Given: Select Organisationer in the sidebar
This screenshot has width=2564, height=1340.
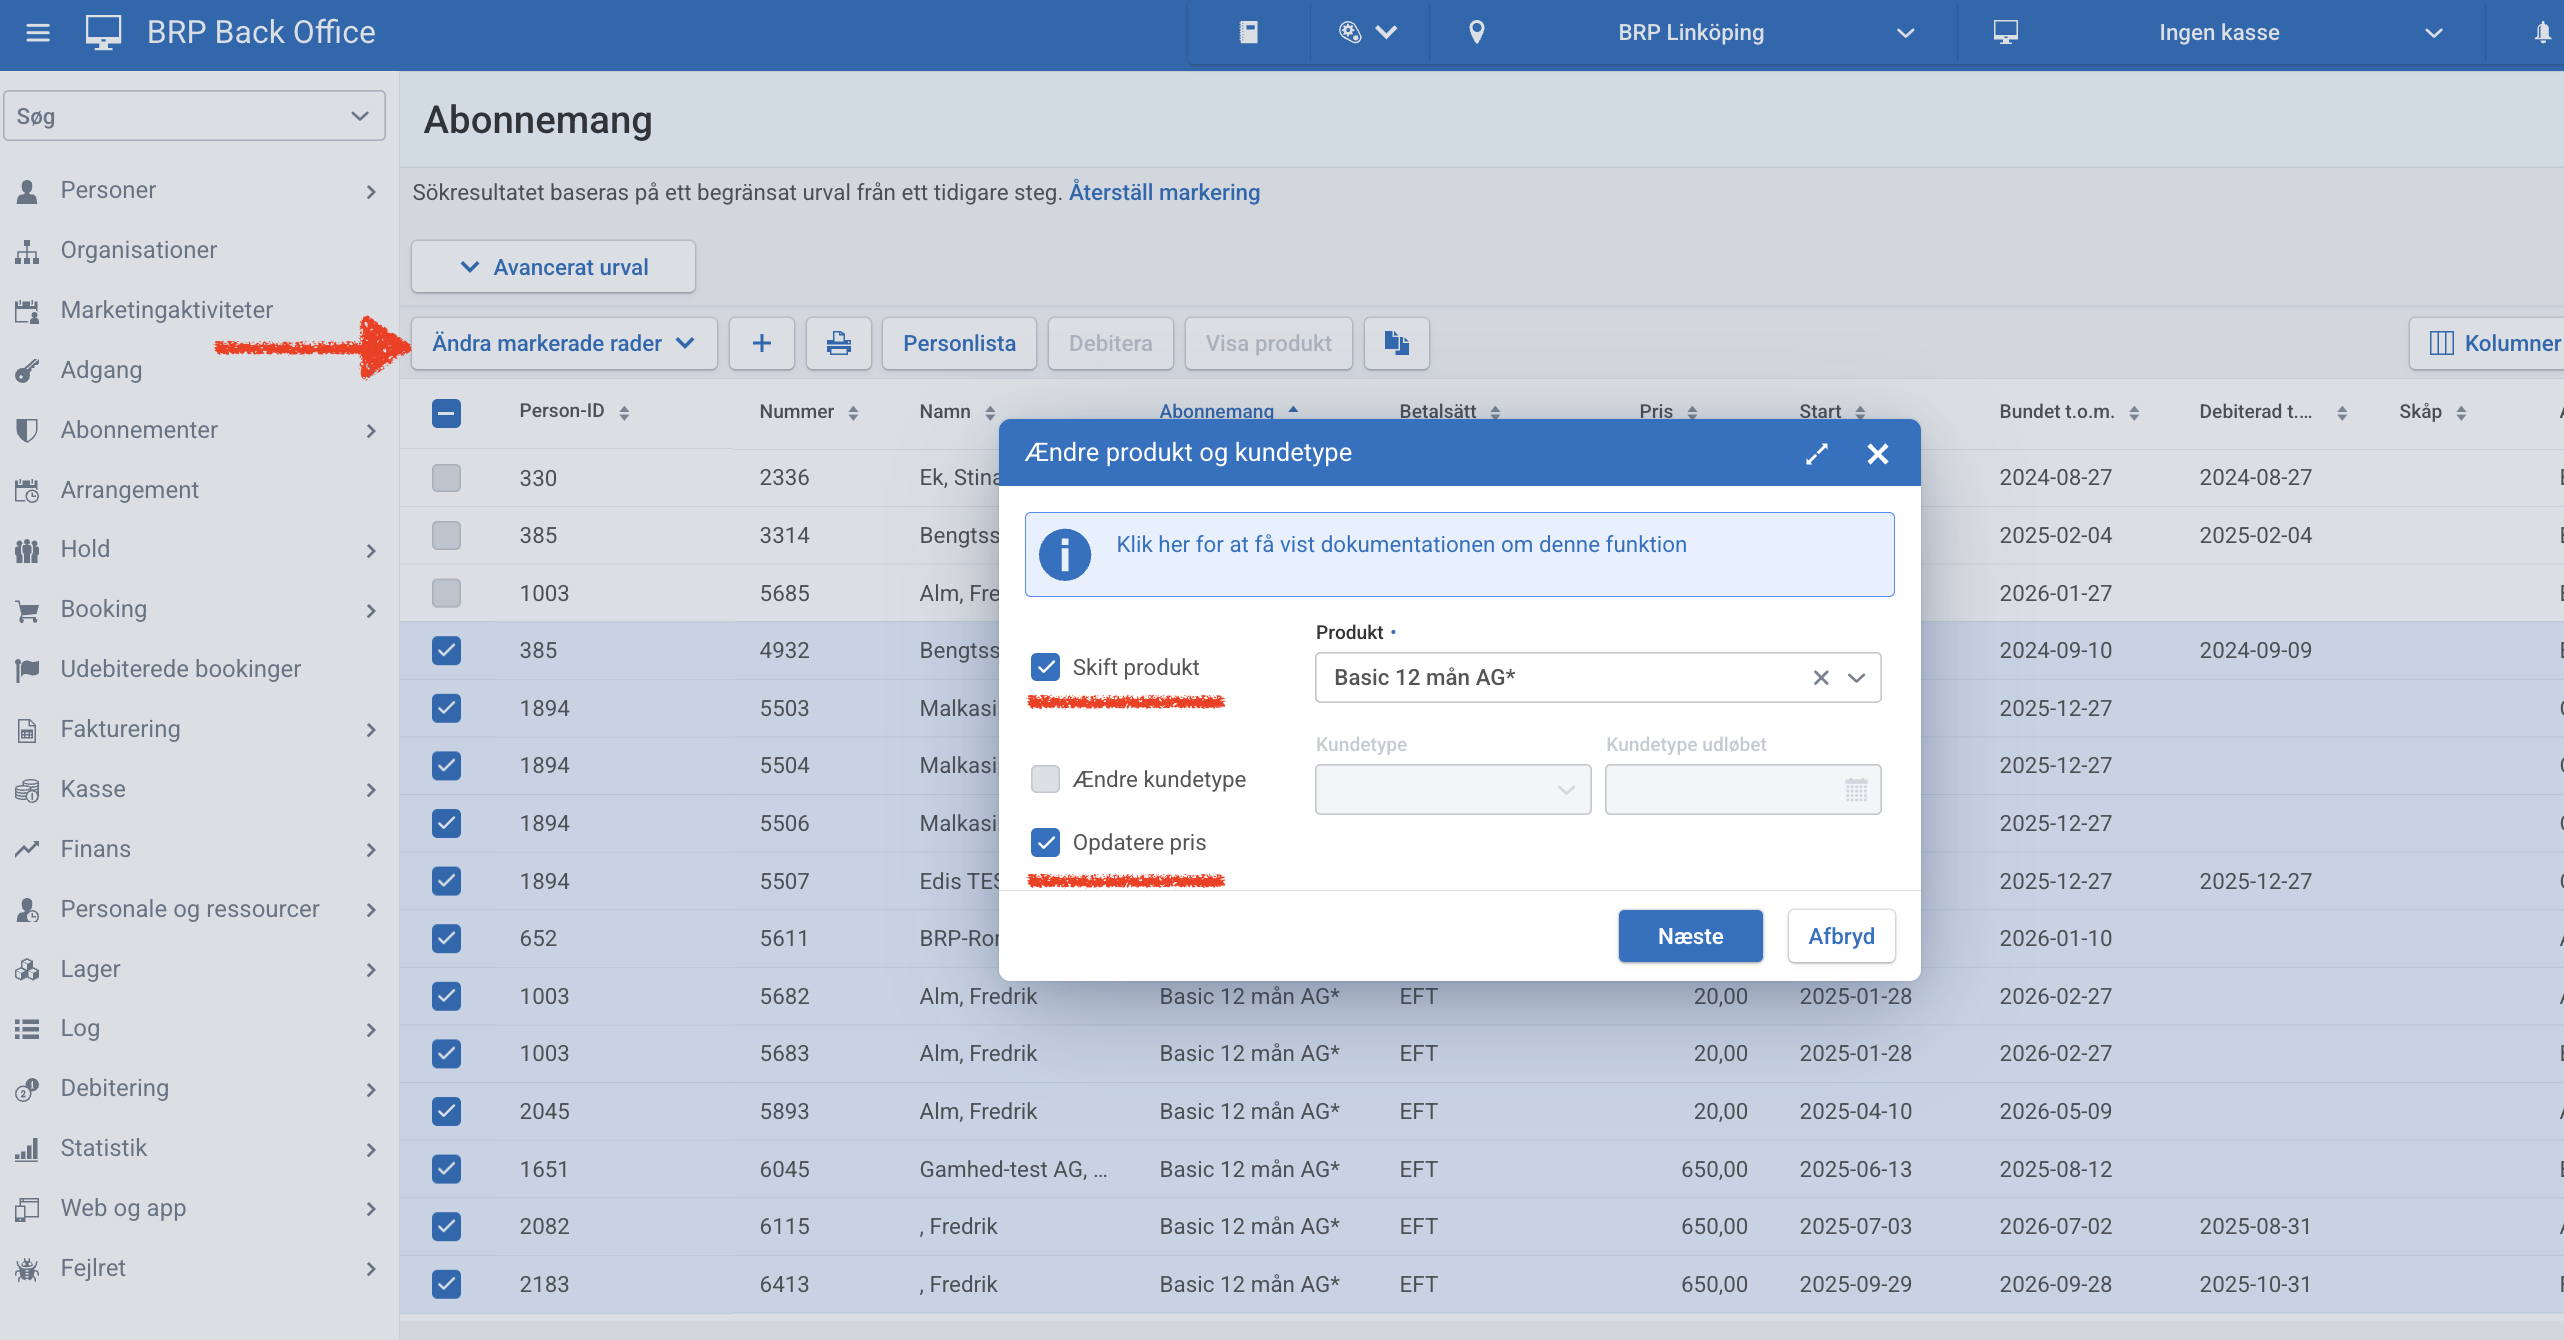Looking at the screenshot, I should tap(138, 250).
